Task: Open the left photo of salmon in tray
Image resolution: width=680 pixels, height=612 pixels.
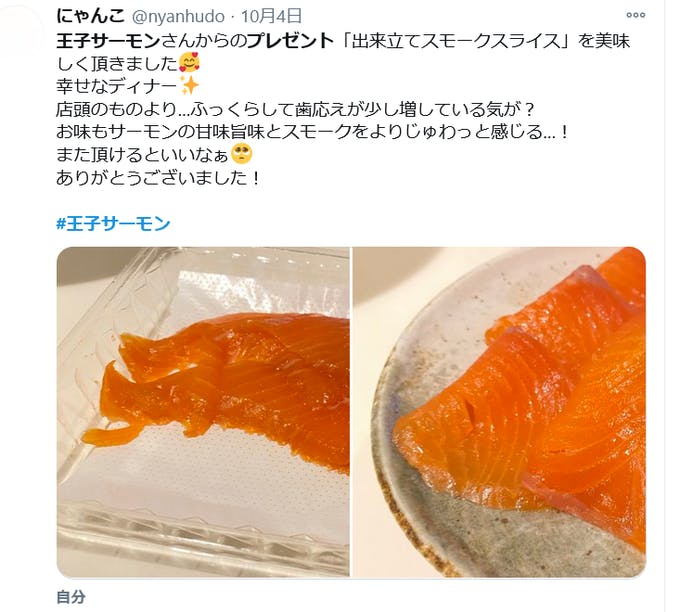Action: pyautogui.click(x=203, y=412)
